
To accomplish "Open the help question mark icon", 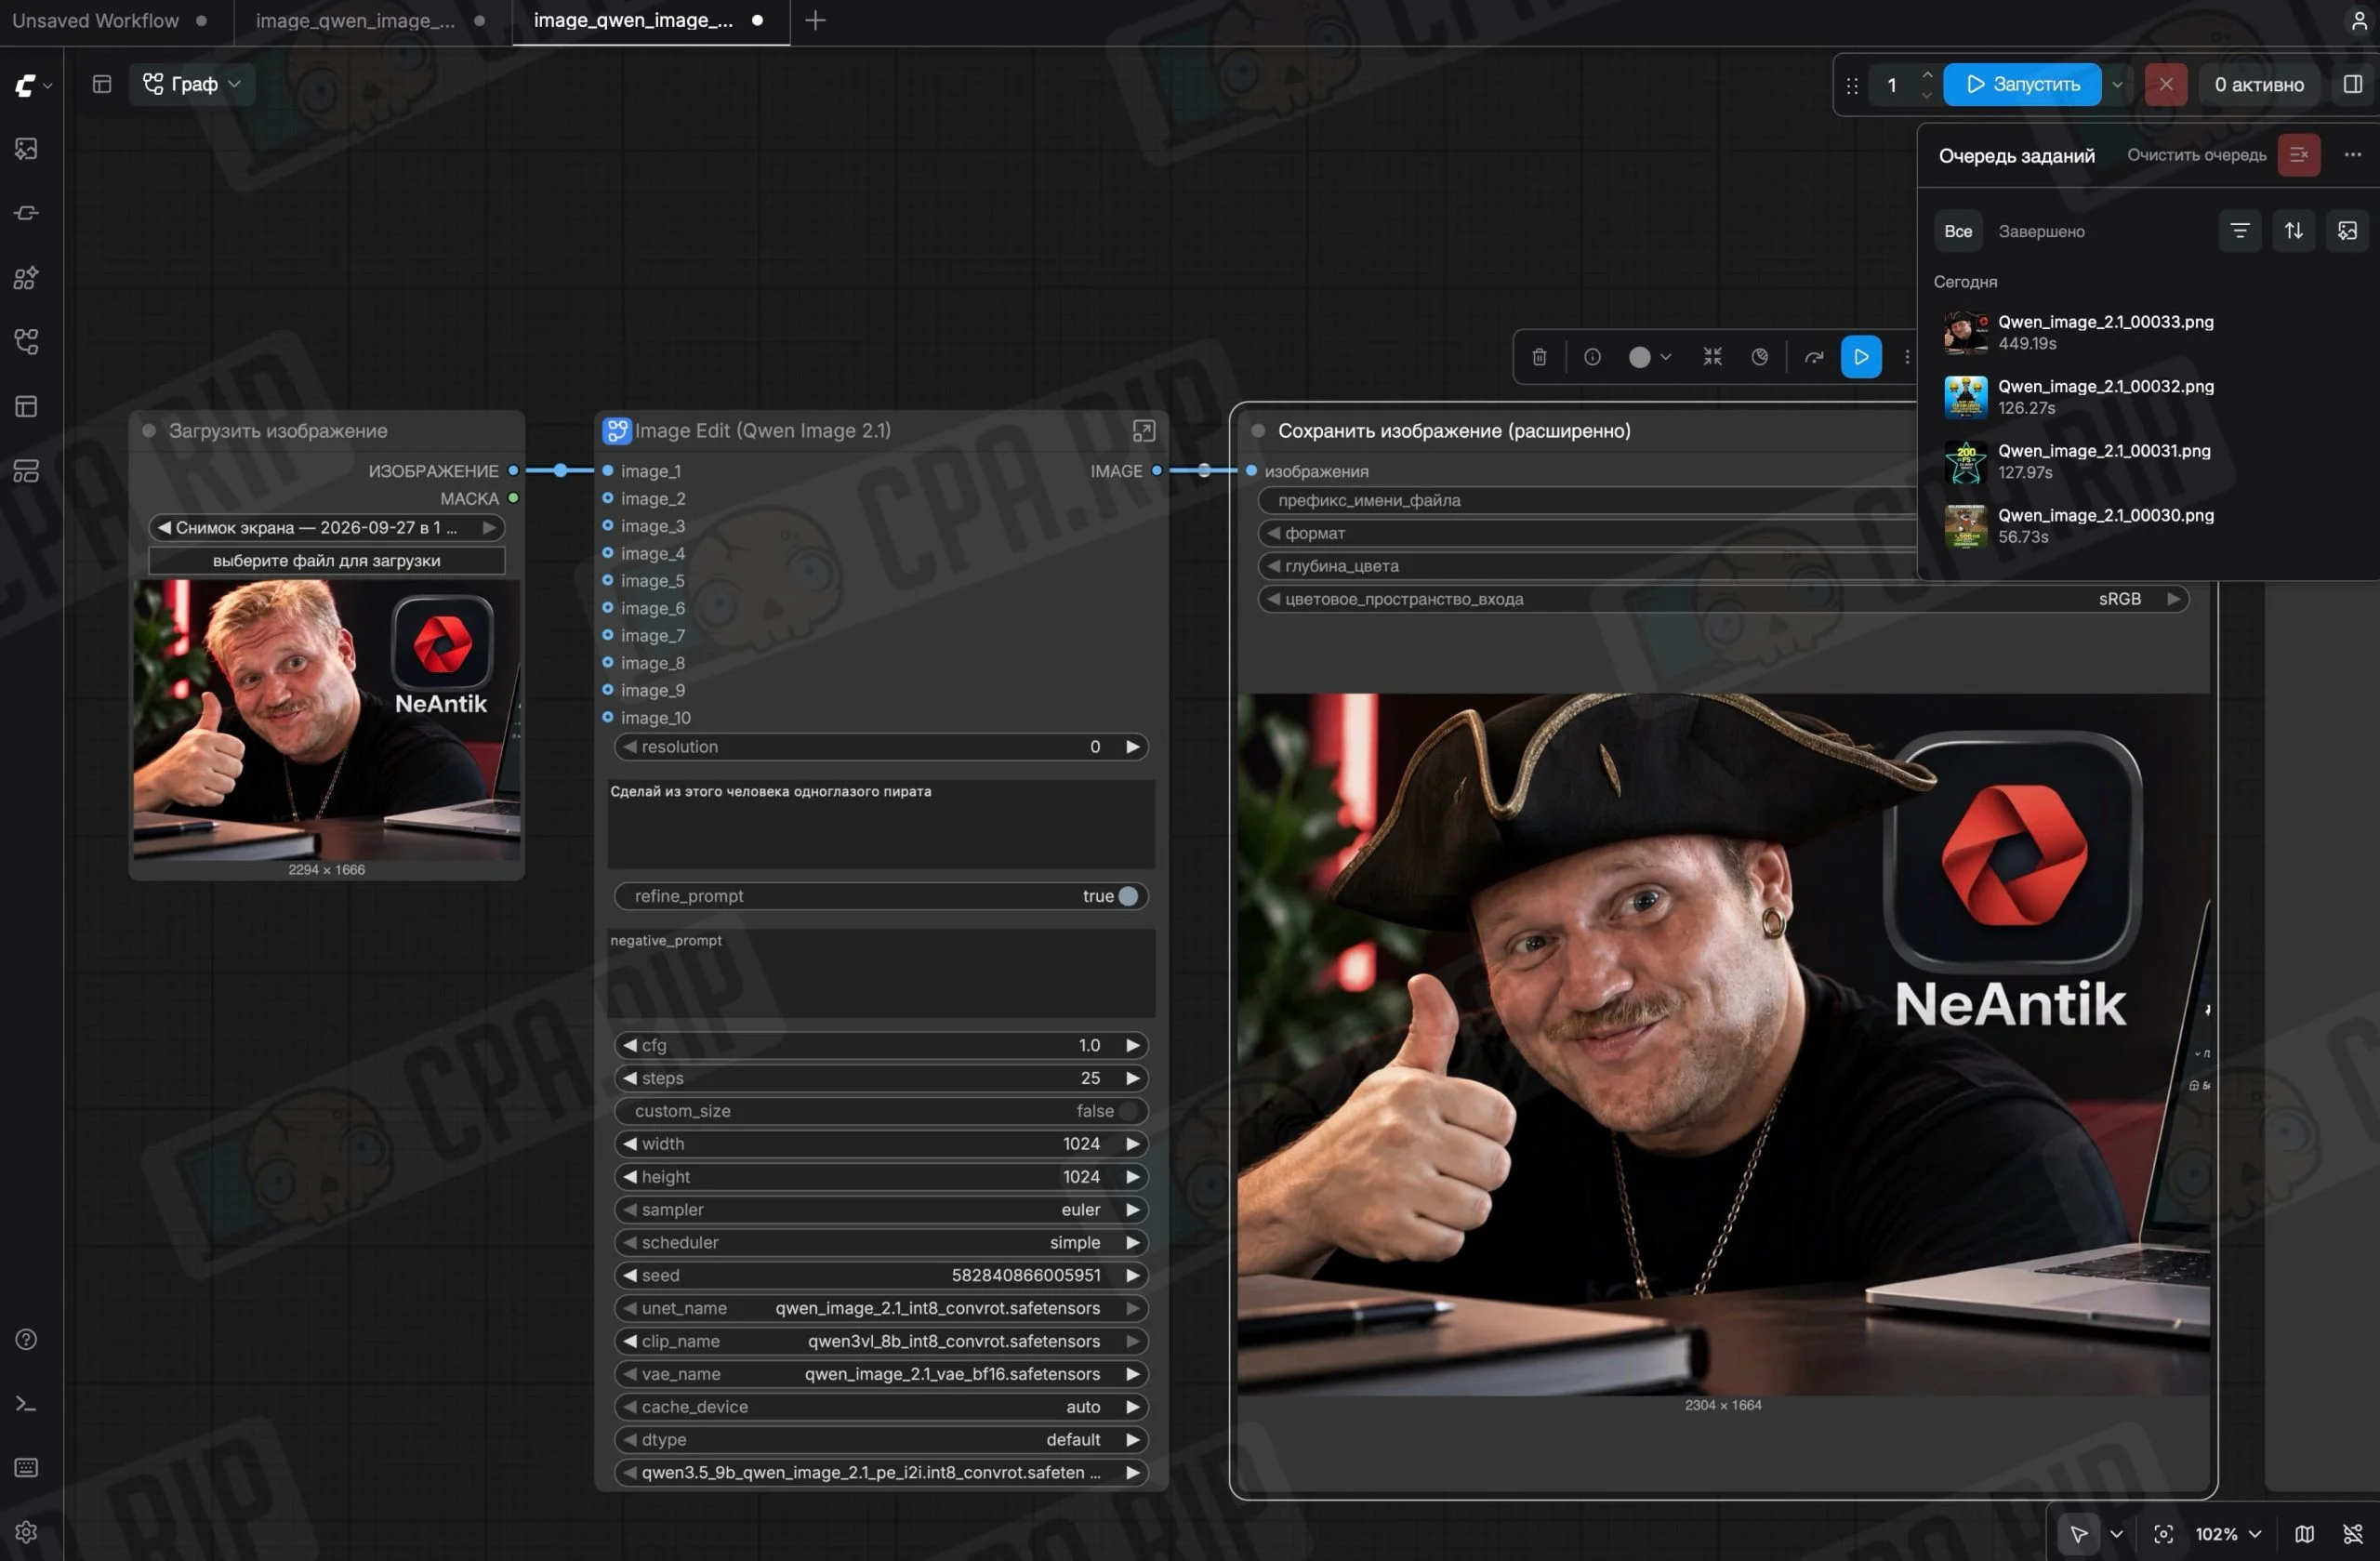I will click(x=26, y=1338).
